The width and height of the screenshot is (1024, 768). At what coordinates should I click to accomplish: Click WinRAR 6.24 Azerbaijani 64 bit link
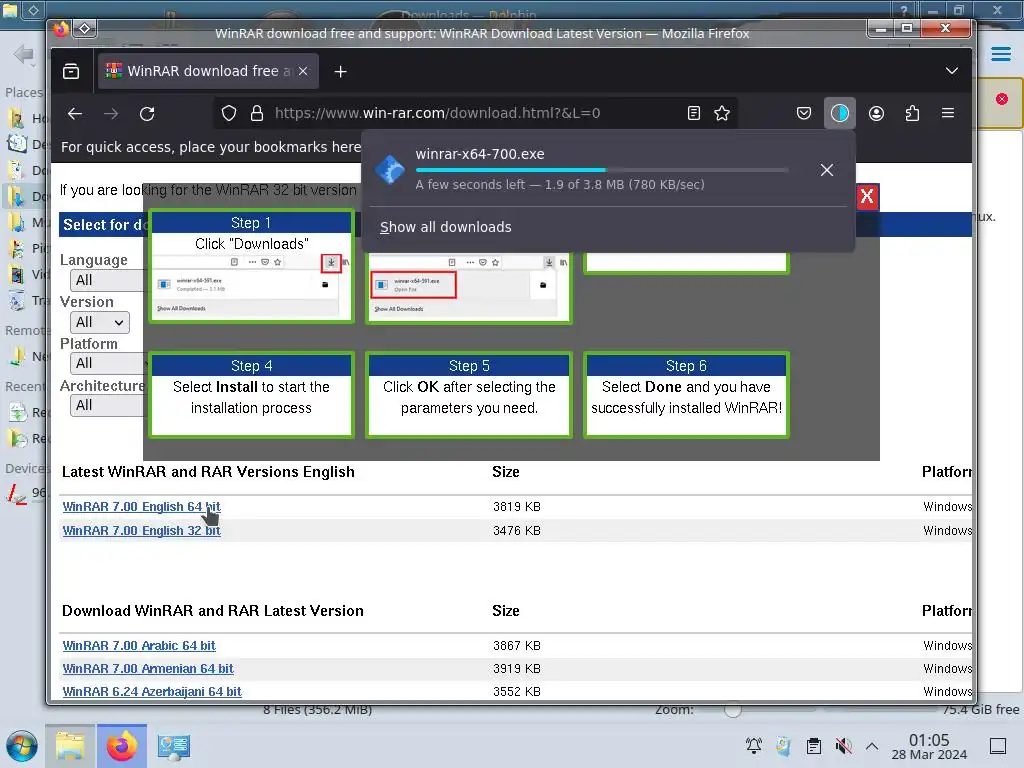click(x=152, y=692)
